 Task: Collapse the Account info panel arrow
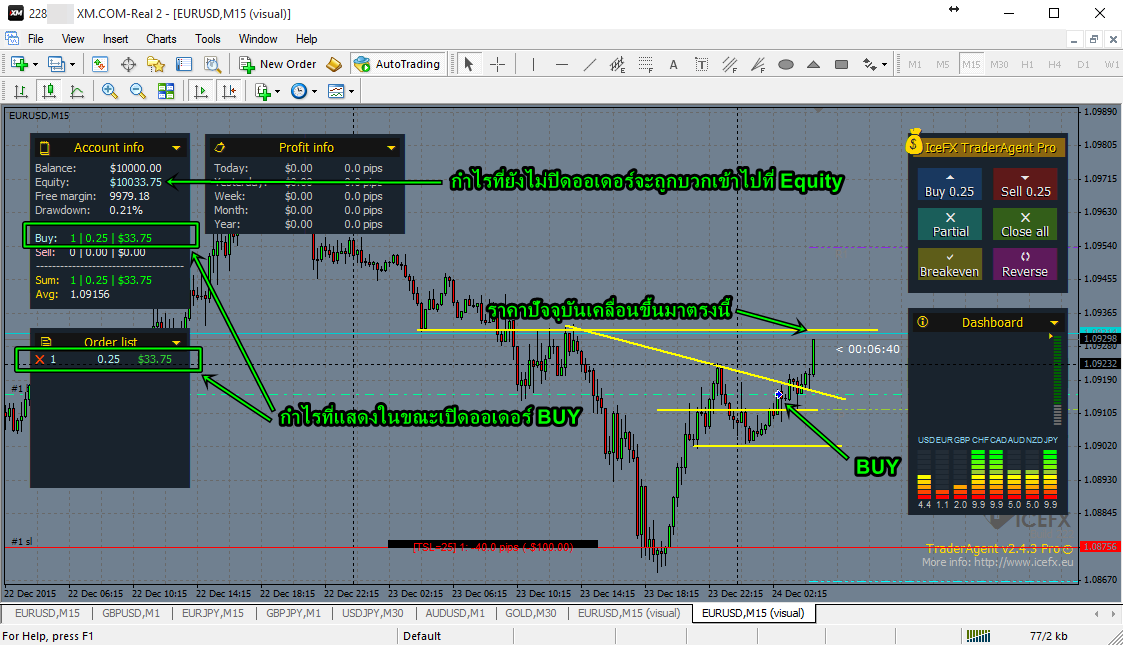pyautogui.click(x=175, y=147)
